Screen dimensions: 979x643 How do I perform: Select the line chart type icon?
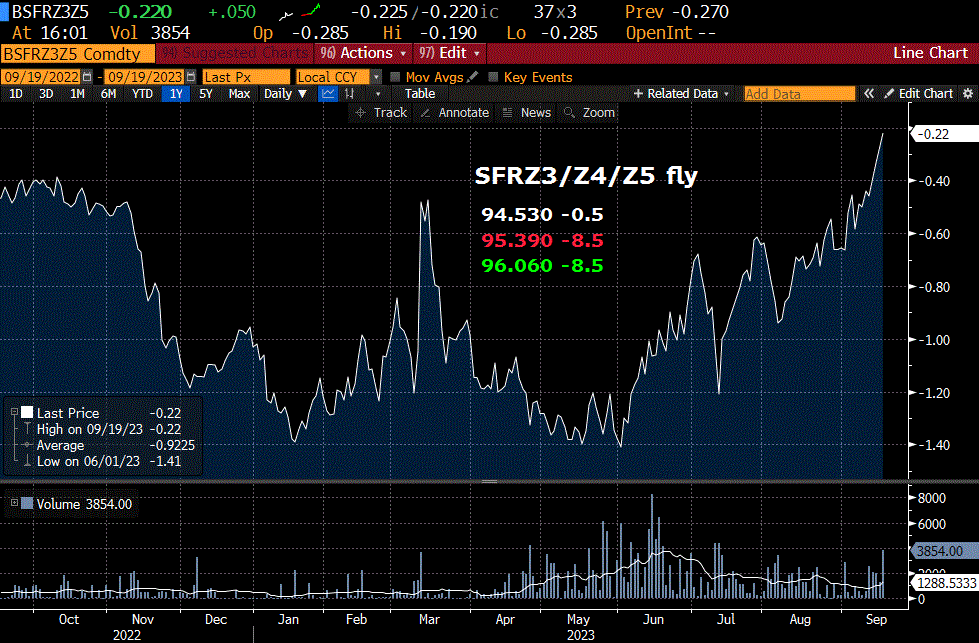tap(328, 94)
